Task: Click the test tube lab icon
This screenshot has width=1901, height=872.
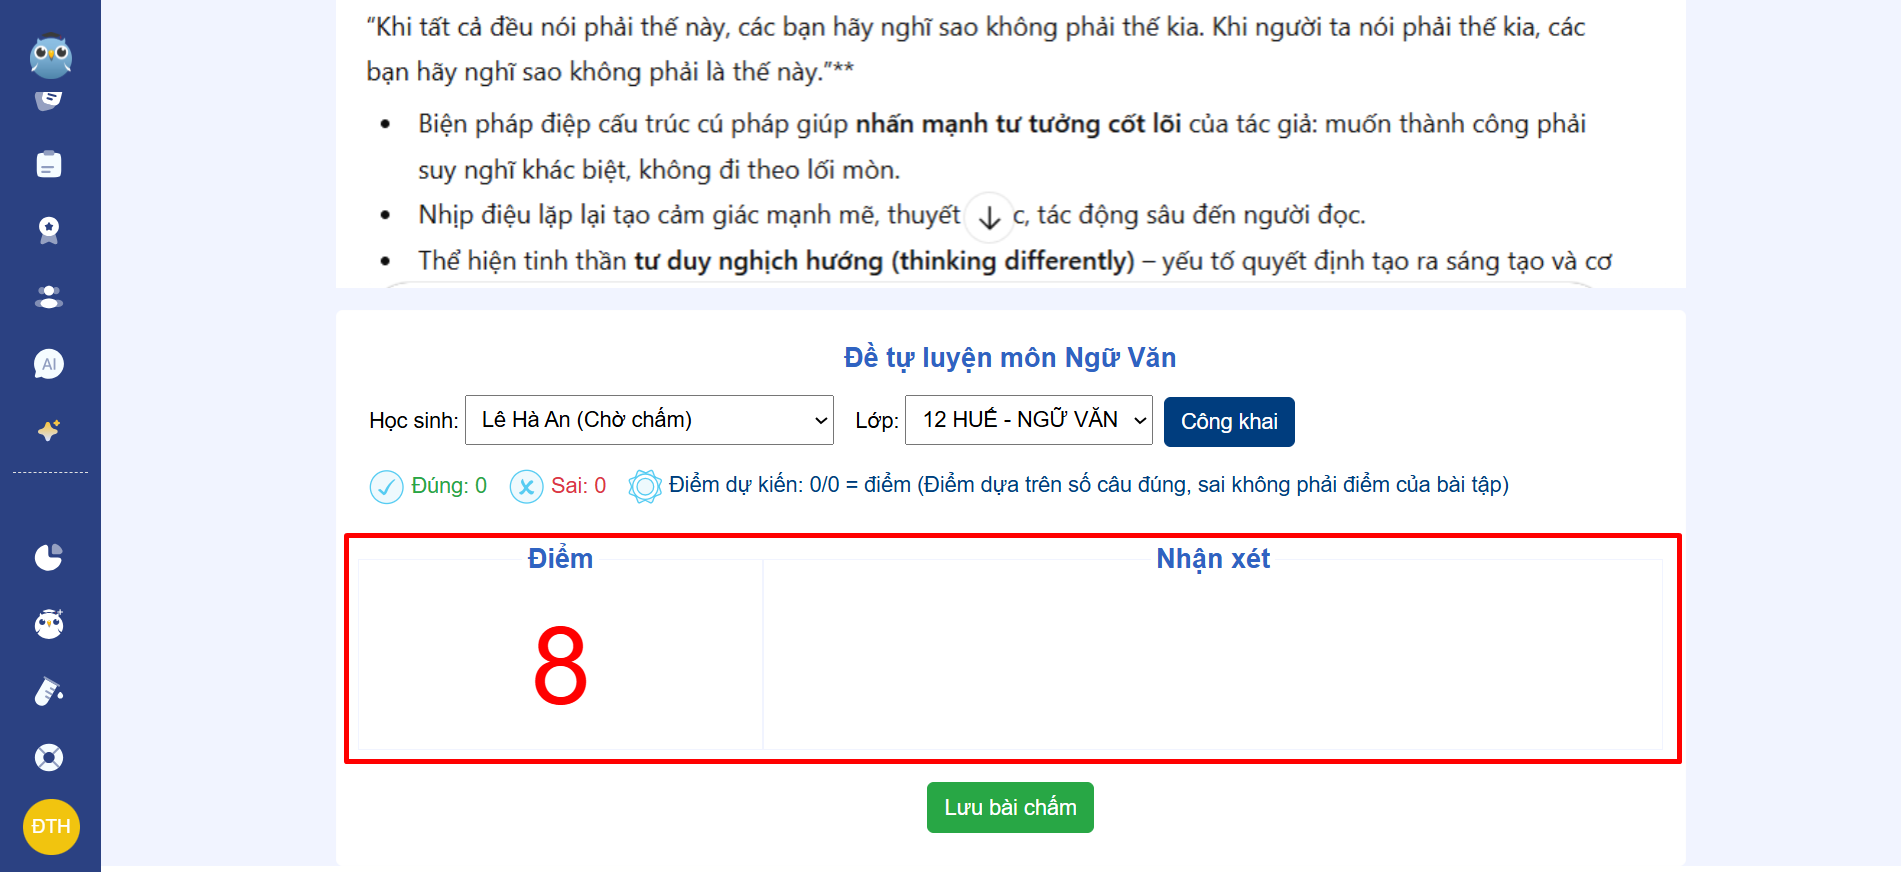Action: [49, 691]
